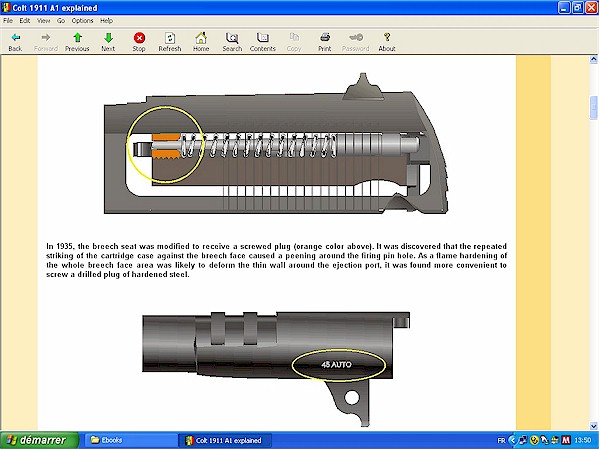
Task: Open the Go menu
Action: 61,21
